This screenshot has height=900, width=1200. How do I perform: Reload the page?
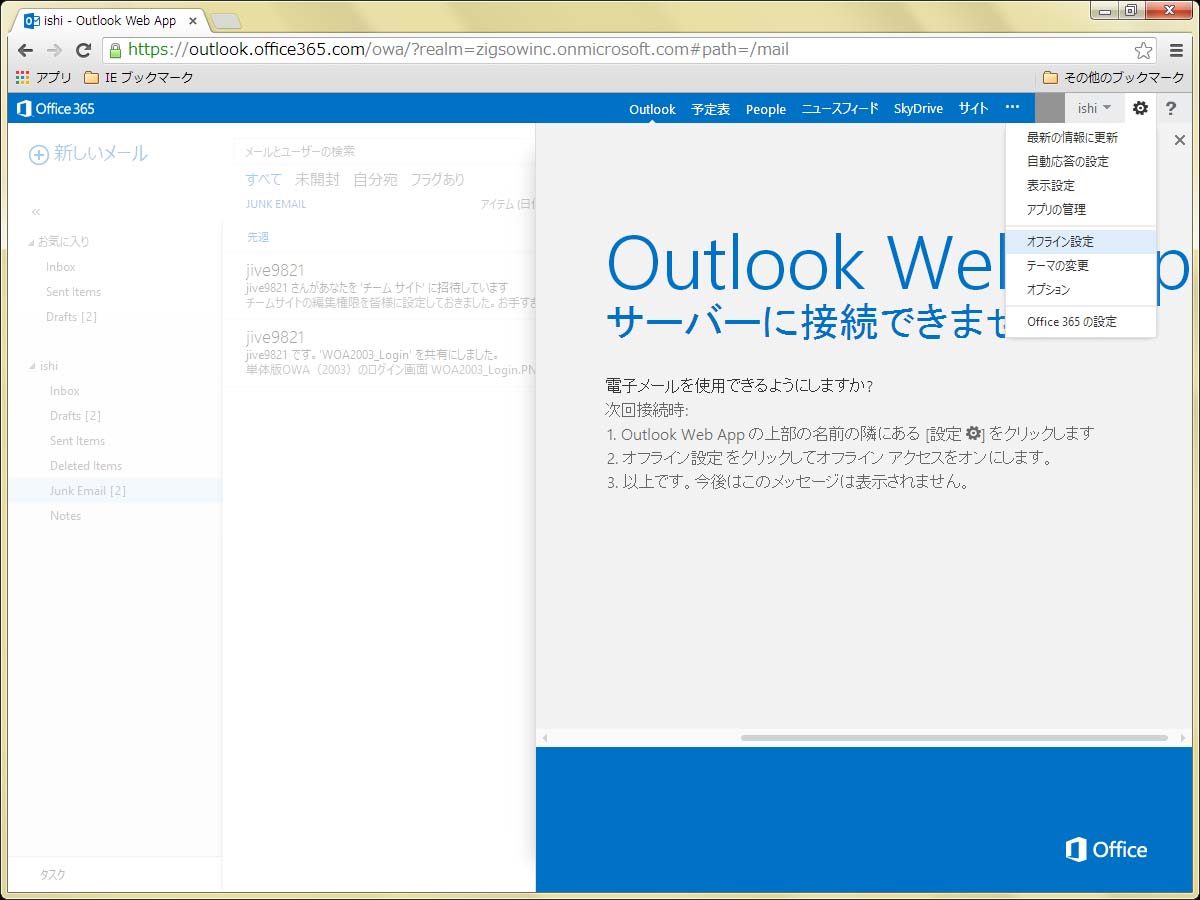(84, 50)
